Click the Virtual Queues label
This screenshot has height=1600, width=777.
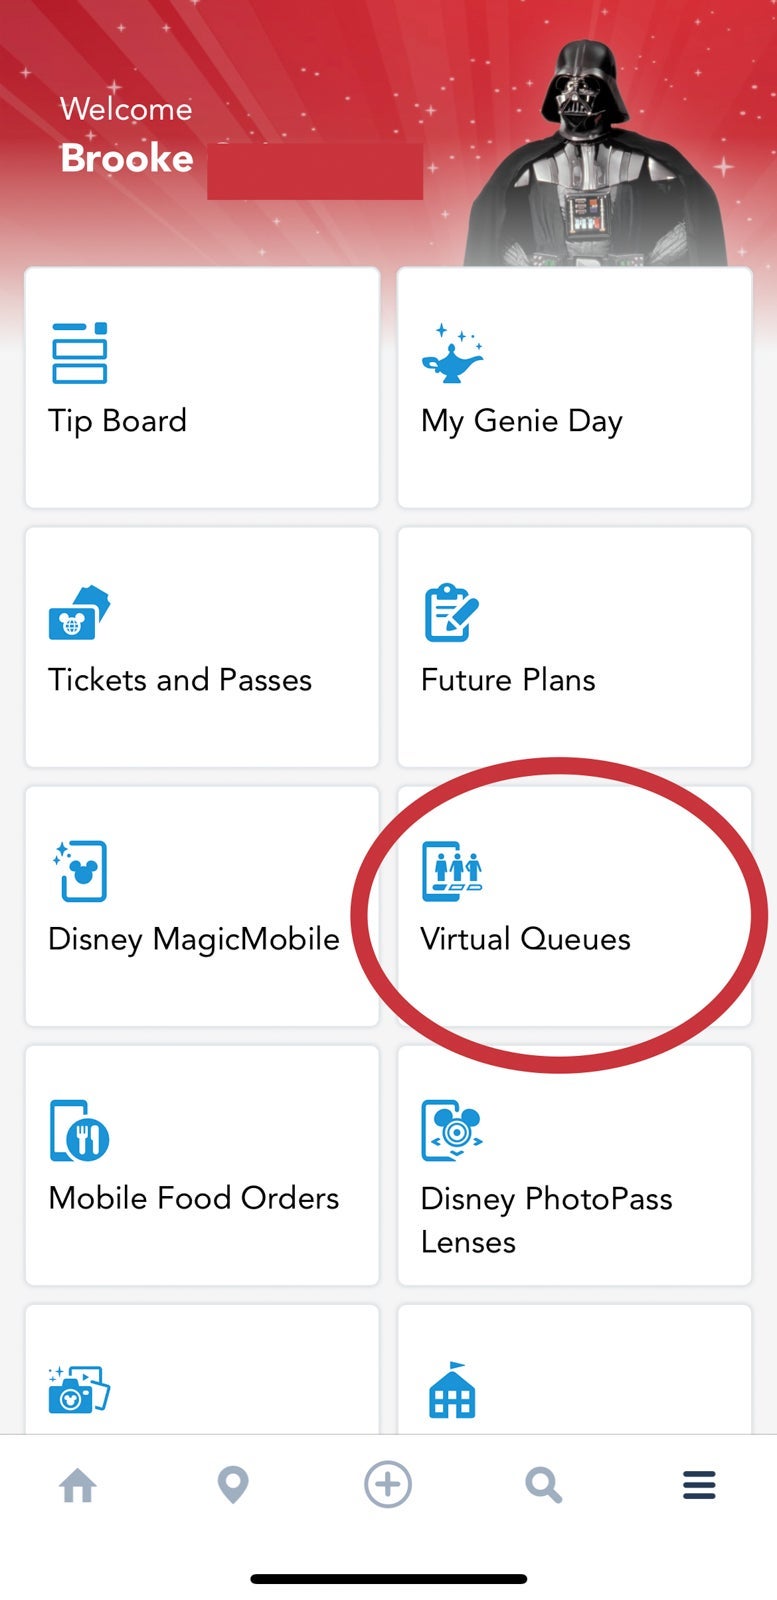[525, 939]
